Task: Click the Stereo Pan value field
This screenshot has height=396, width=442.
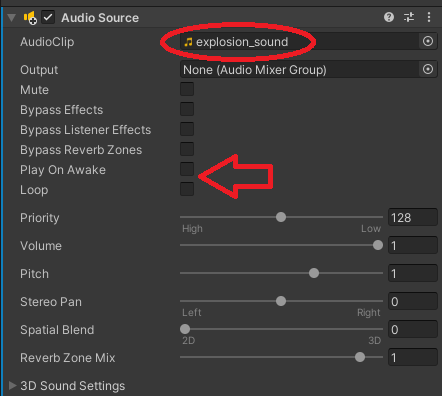Action: click(413, 301)
